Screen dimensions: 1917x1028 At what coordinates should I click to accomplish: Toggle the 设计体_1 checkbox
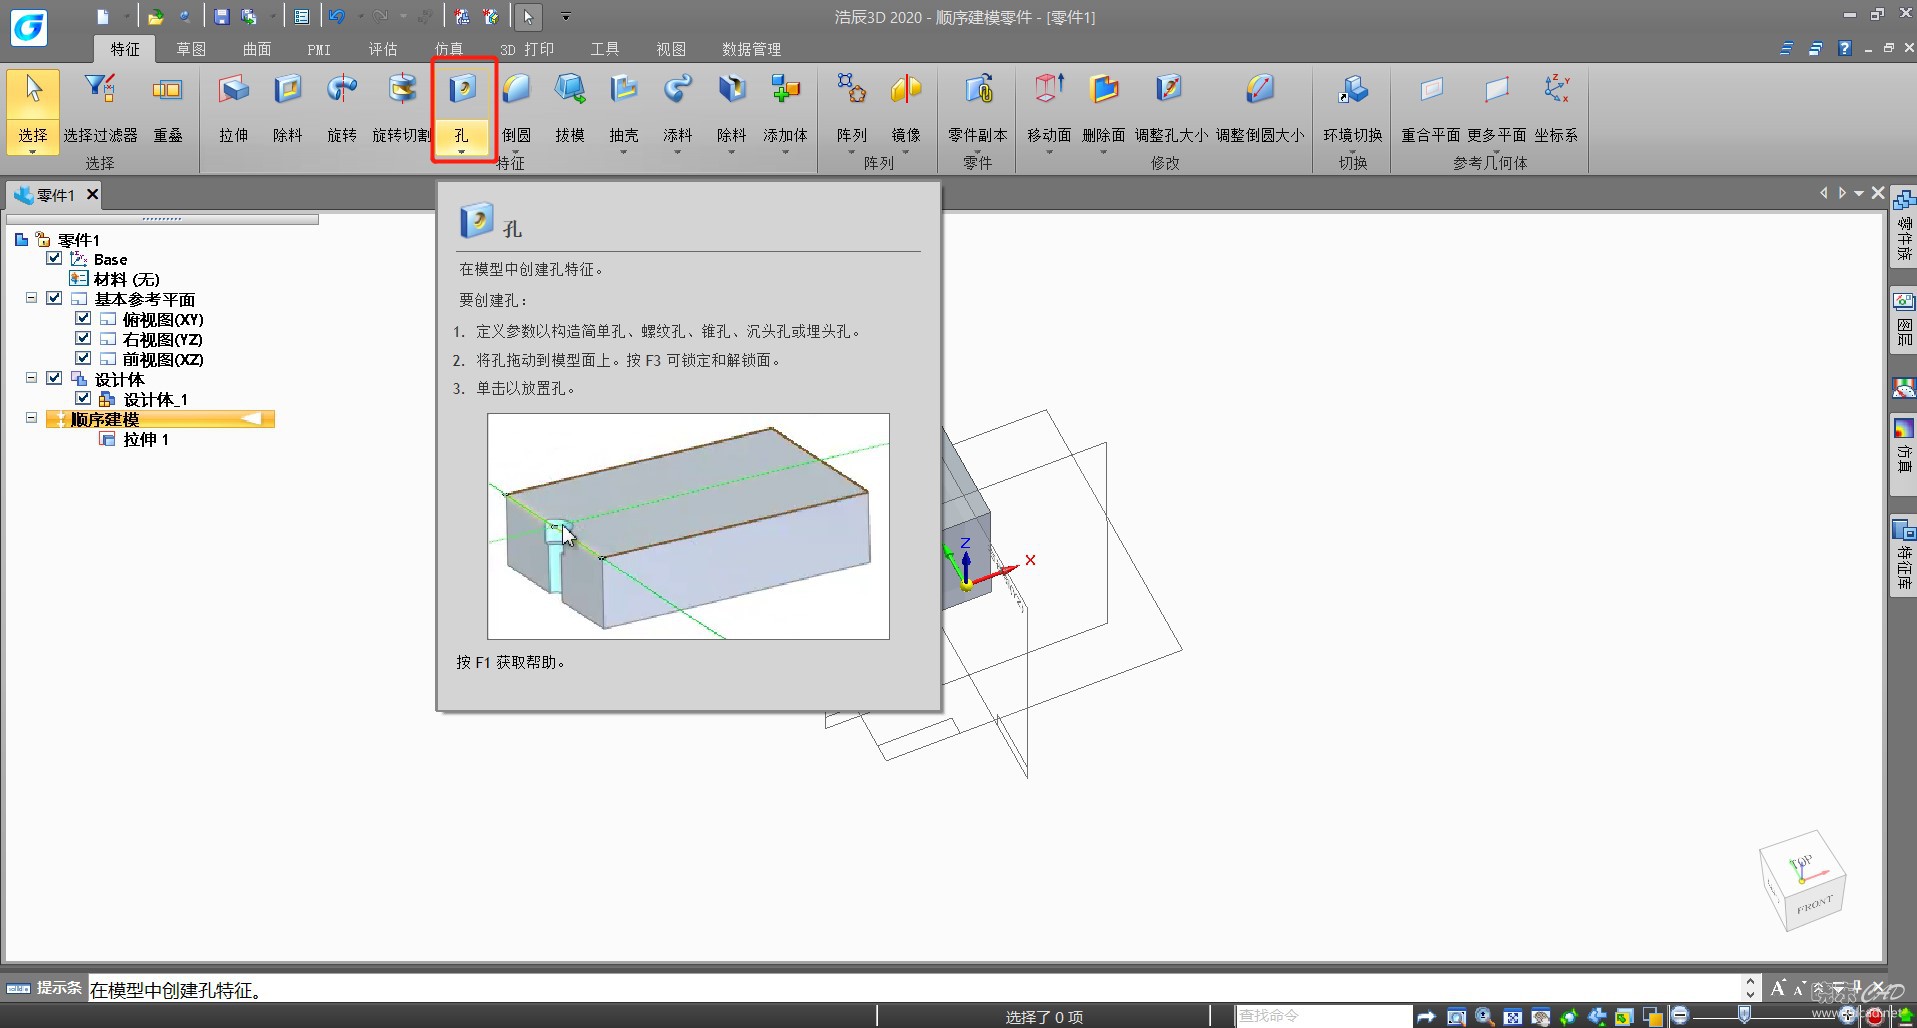click(83, 398)
